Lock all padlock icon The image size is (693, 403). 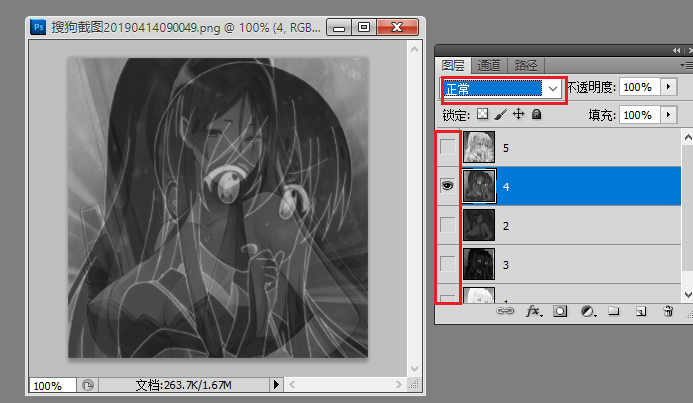click(x=537, y=114)
